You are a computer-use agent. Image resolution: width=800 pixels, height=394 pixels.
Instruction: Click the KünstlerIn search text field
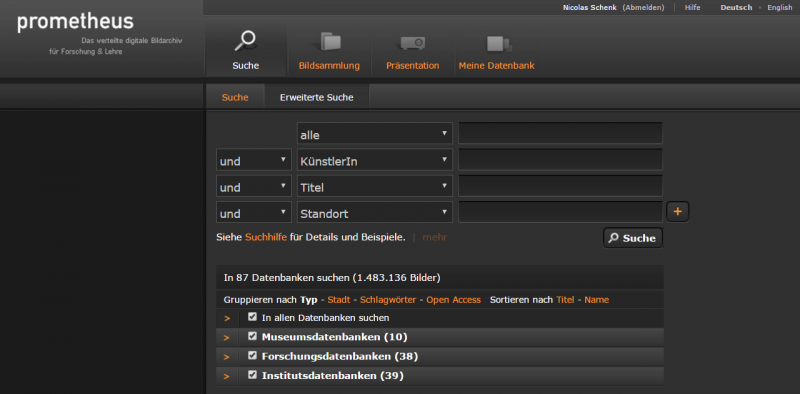click(560, 160)
